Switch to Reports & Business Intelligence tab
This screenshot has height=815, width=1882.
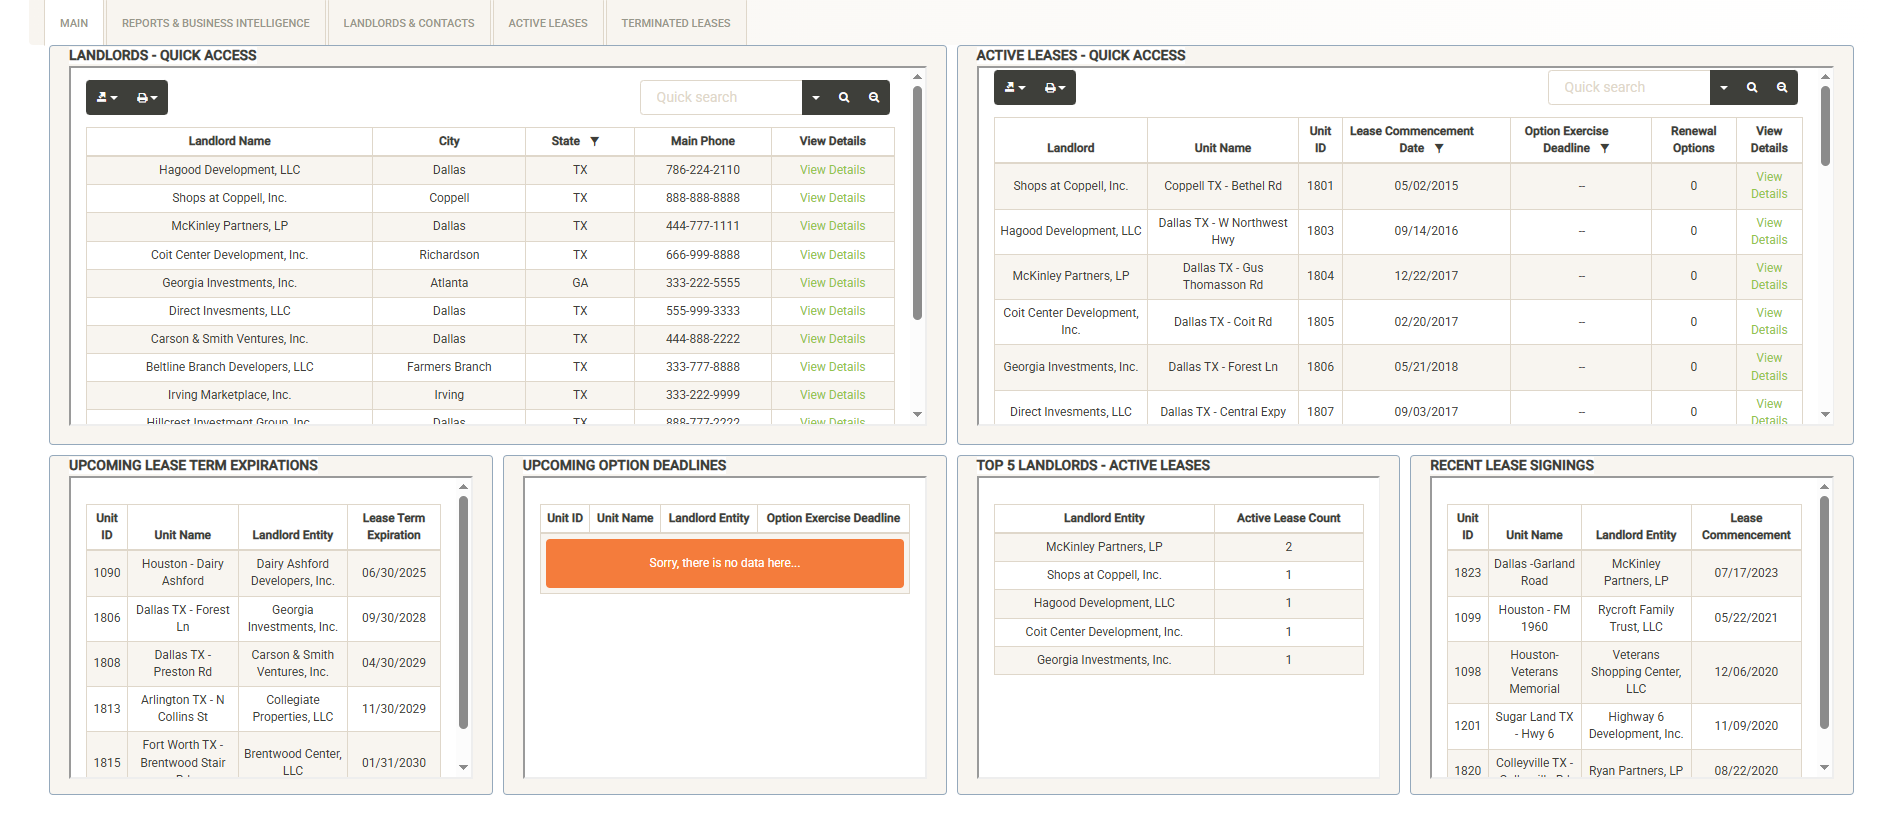pyautogui.click(x=215, y=23)
